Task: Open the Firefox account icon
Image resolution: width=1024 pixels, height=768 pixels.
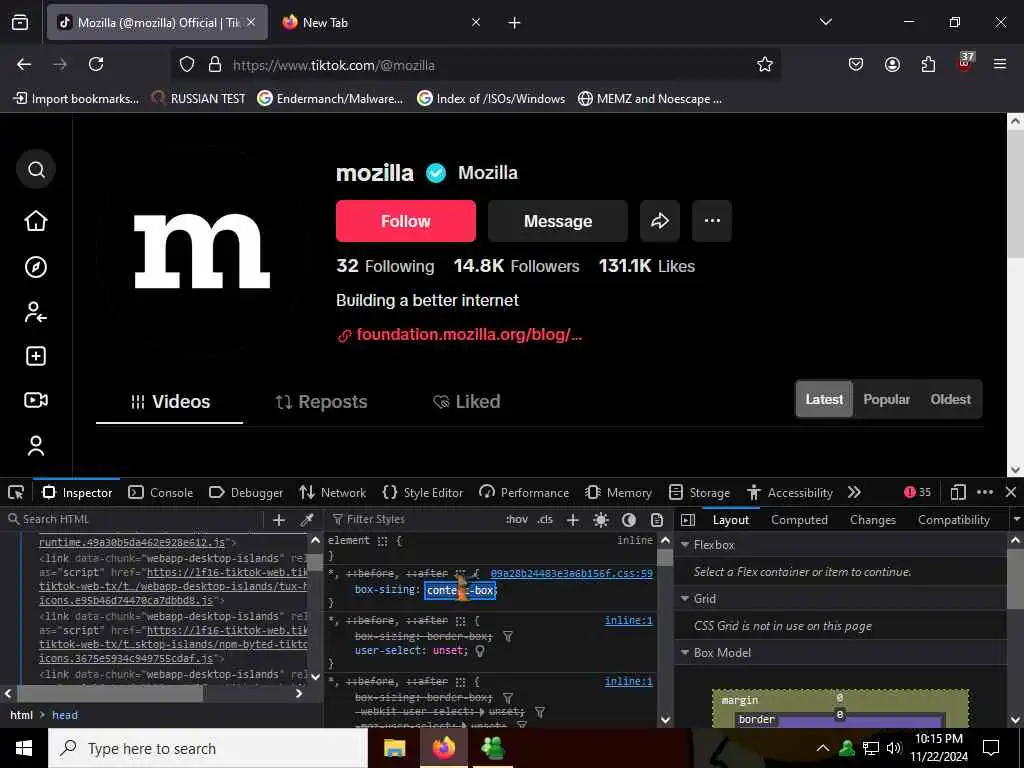Action: click(892, 64)
